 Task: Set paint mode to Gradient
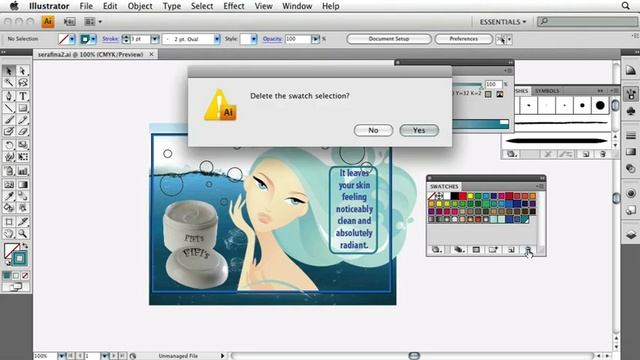[16, 276]
